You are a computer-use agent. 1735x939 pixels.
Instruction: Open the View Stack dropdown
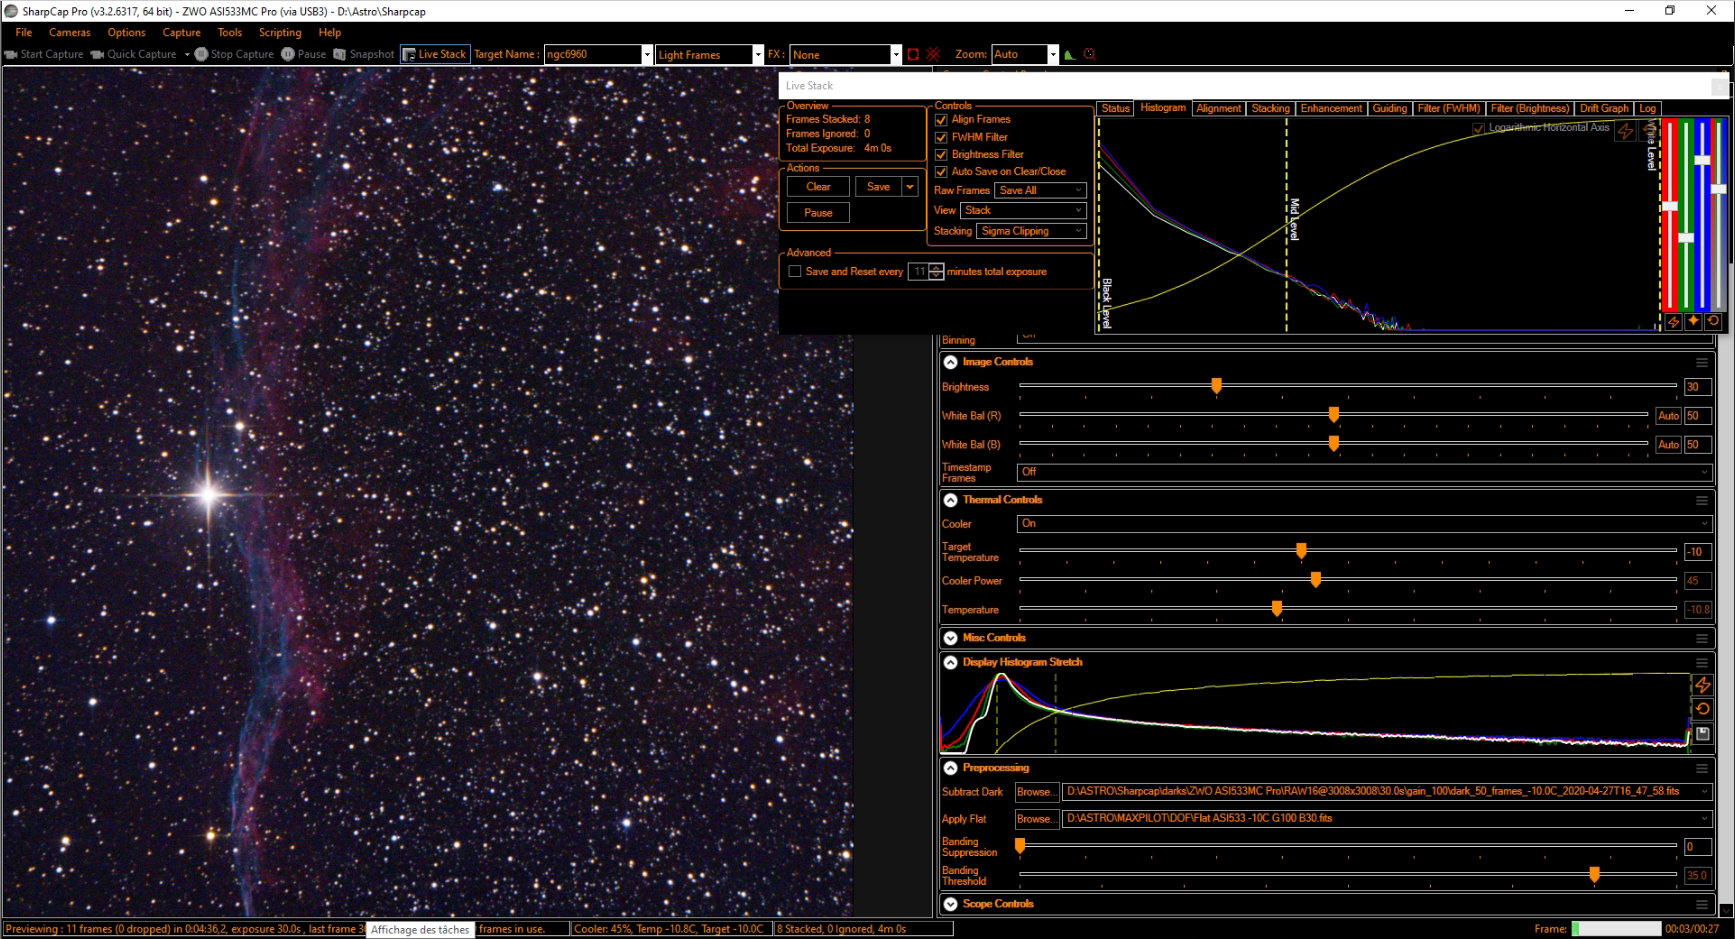pos(1024,210)
